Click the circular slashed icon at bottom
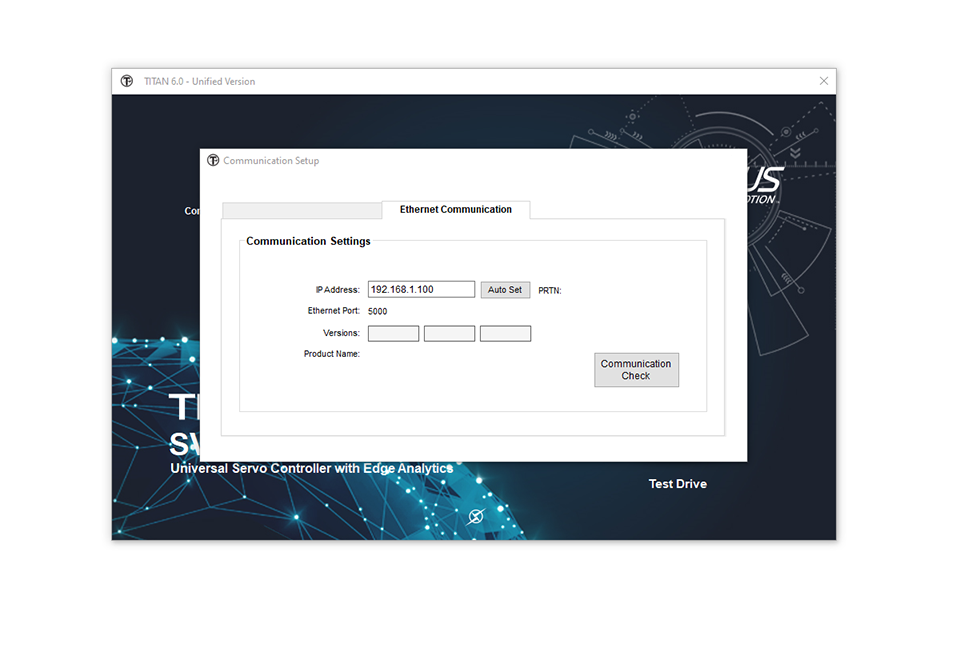Viewport: 968px width, 646px height. pyautogui.click(x=476, y=516)
